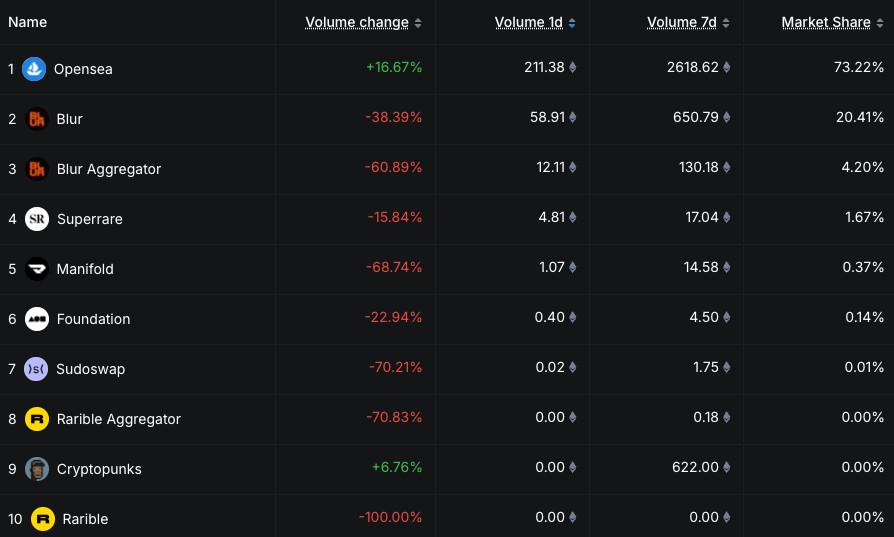Sort table by Volume change column
The image size is (894, 537).
357,22
